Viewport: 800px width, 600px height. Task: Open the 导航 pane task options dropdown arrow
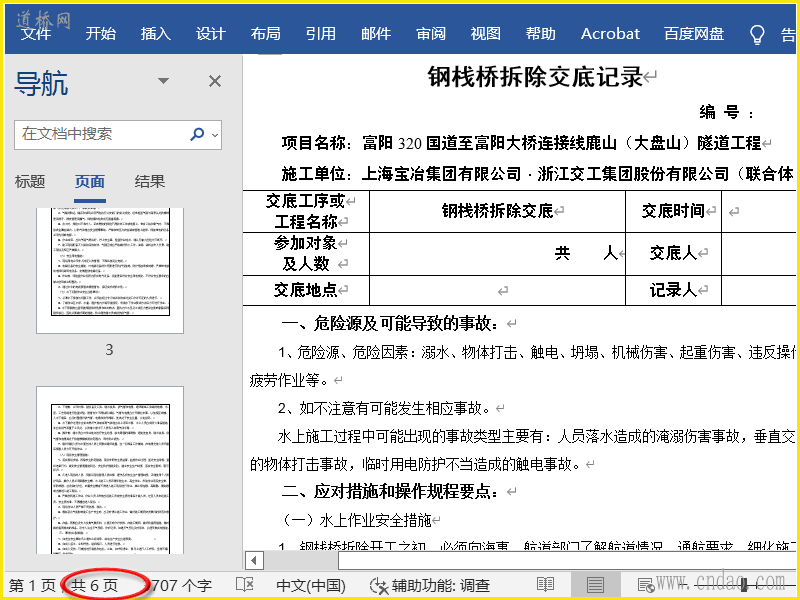tap(164, 81)
